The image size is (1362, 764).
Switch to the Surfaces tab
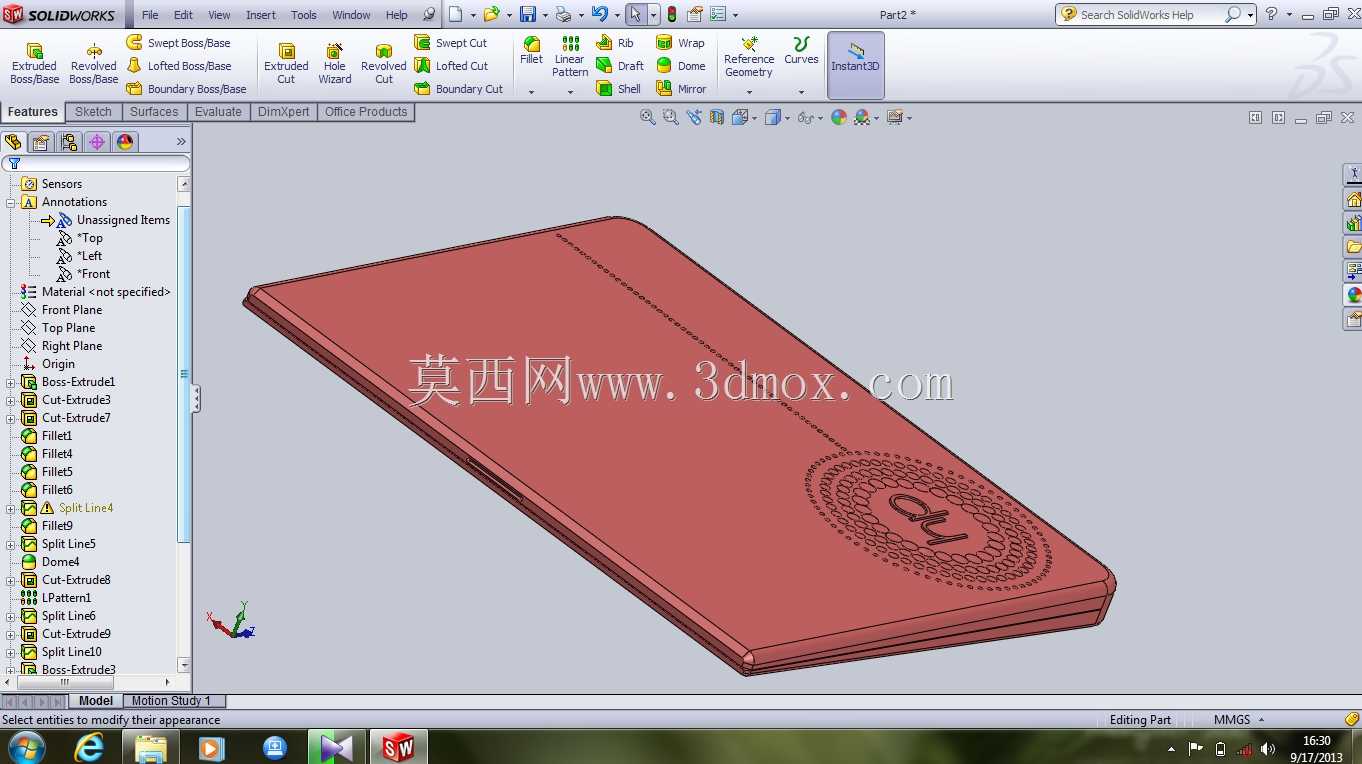154,112
